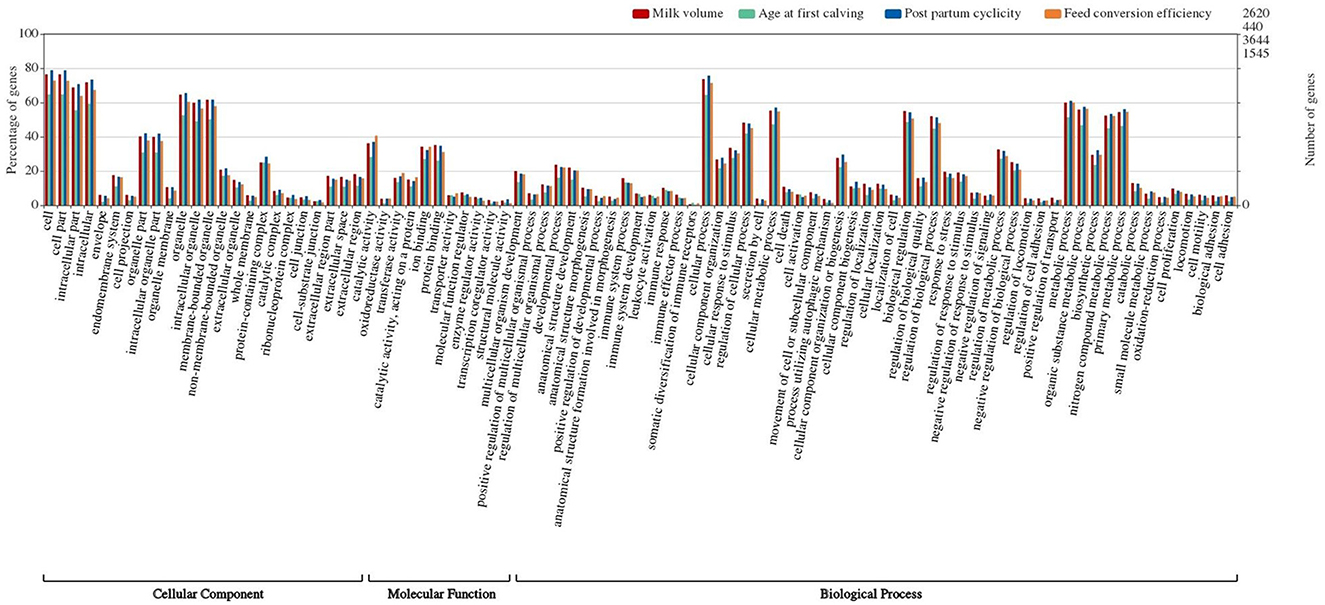Click the 'whole membrane' category label
1325x605 pixels.
(x=243, y=256)
